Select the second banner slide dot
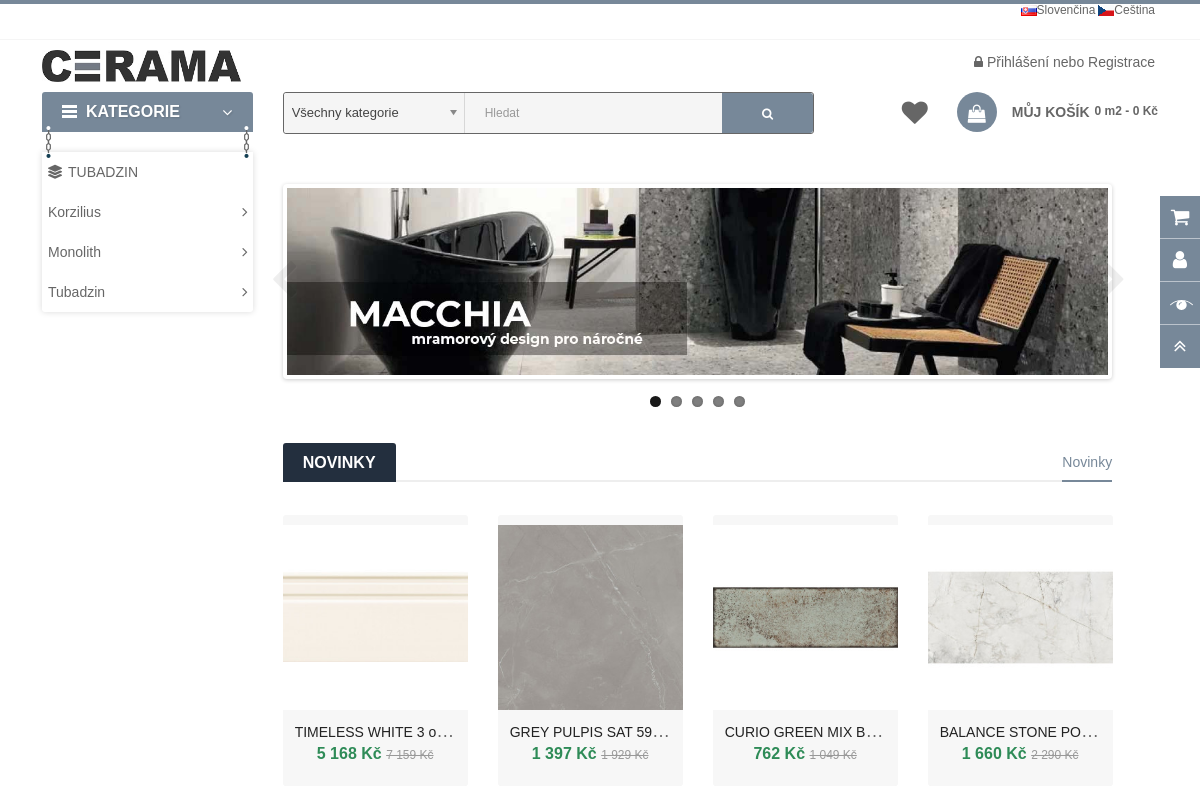Image resolution: width=1200 pixels, height=800 pixels. coord(676,401)
